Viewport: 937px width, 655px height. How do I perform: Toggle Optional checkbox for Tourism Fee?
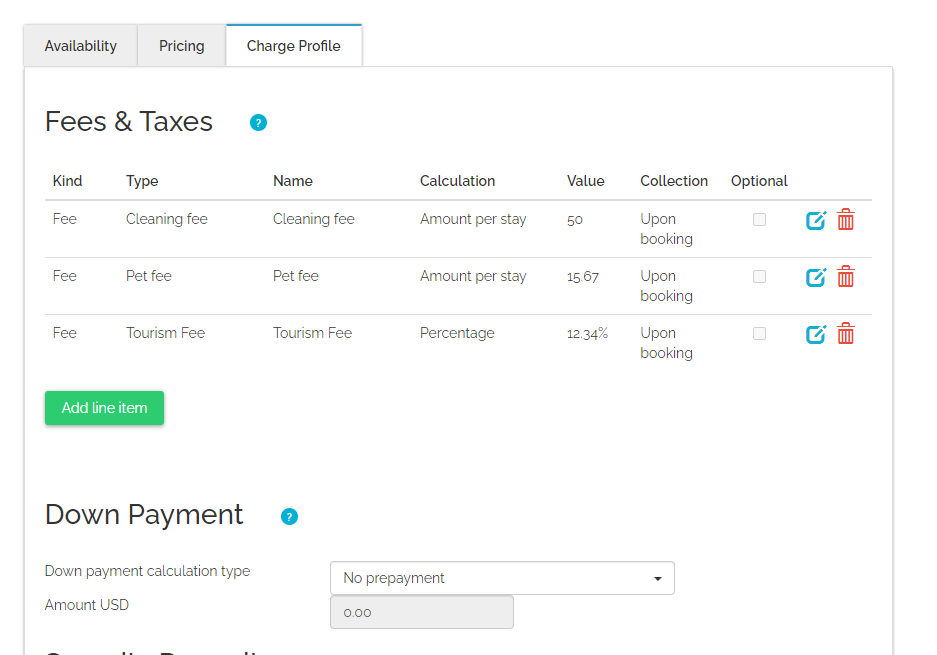(x=759, y=333)
